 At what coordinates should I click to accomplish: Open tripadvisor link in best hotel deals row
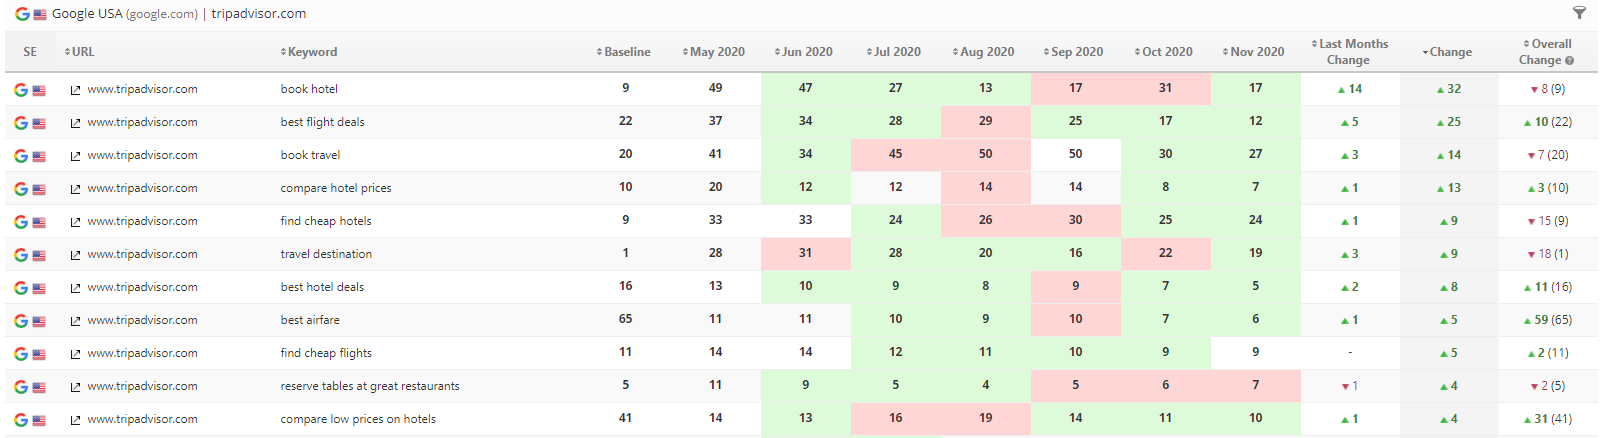point(142,287)
